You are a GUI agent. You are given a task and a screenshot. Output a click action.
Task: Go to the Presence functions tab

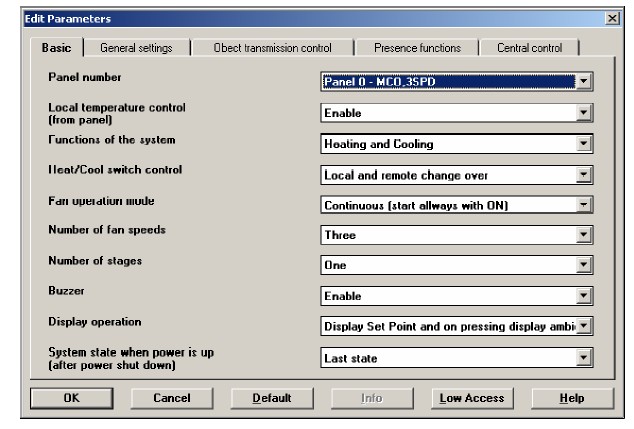coord(417,47)
